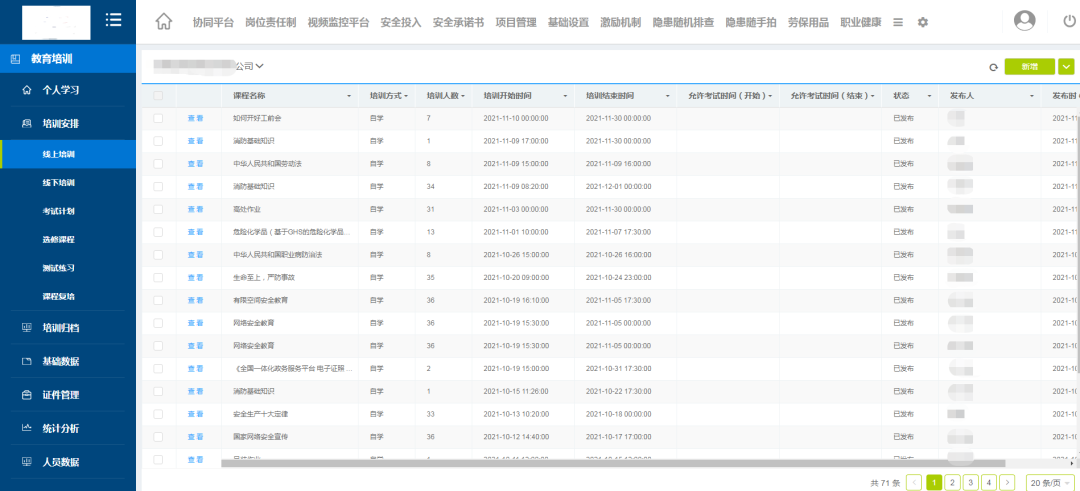
Task: Select the checkbox for 高处作业 row
Action: [158, 209]
